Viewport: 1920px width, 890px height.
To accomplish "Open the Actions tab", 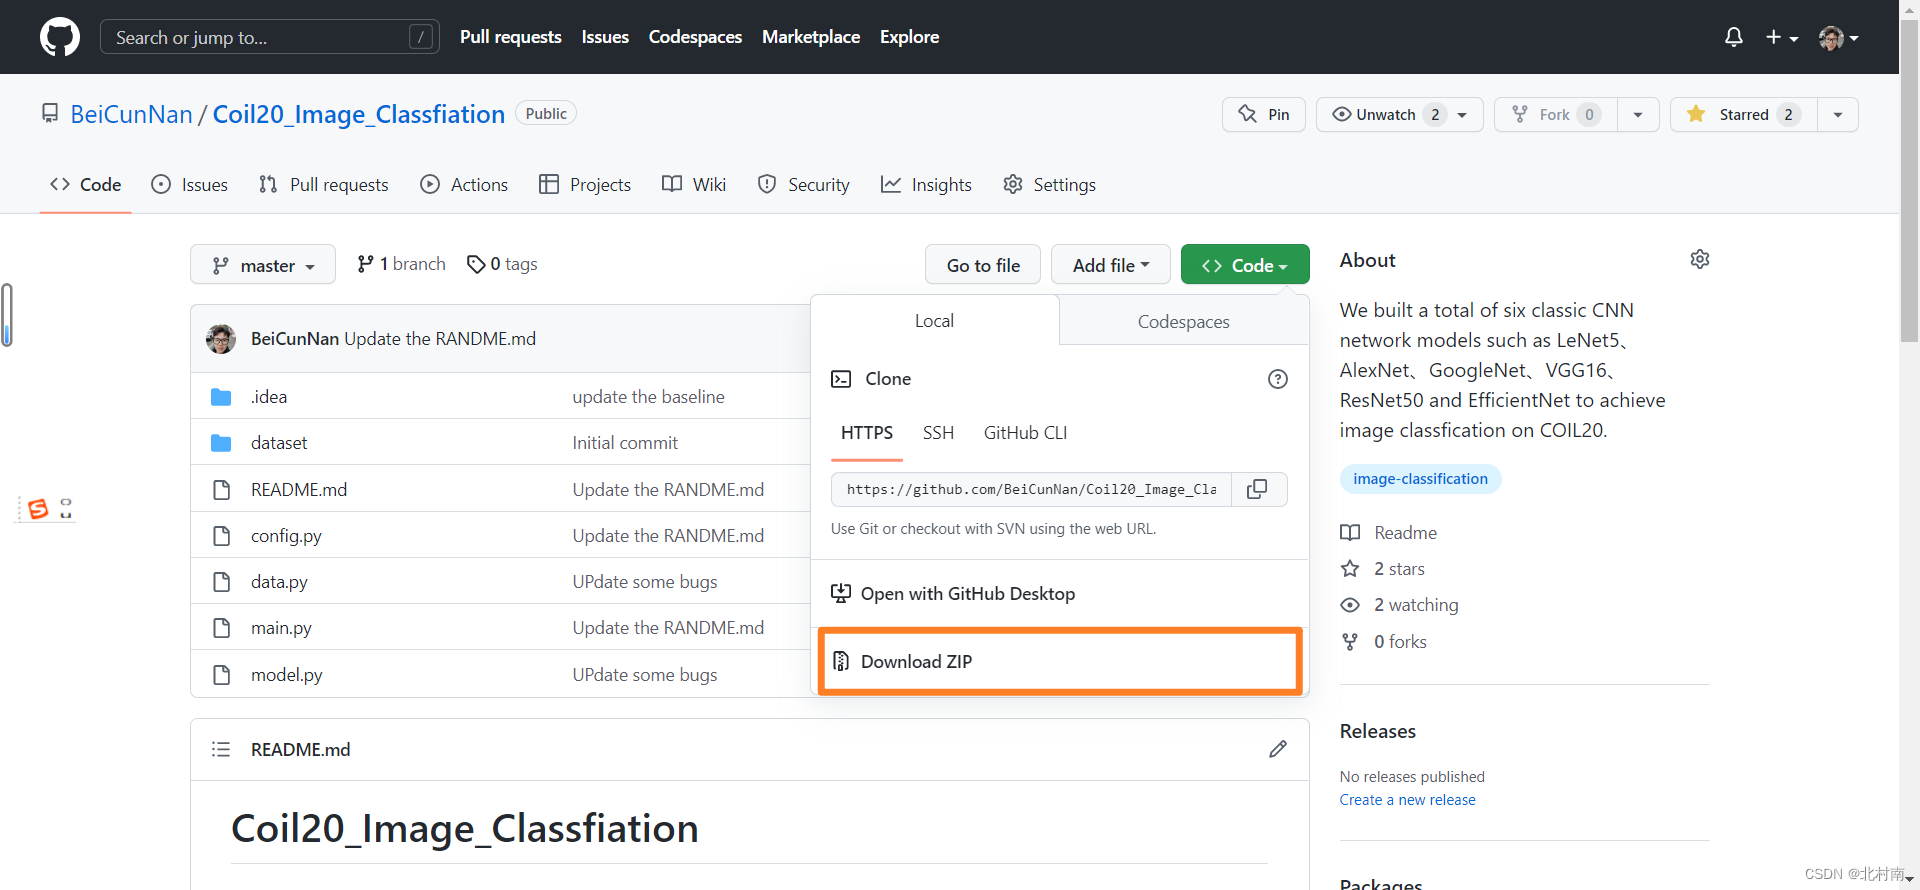I will point(464,185).
